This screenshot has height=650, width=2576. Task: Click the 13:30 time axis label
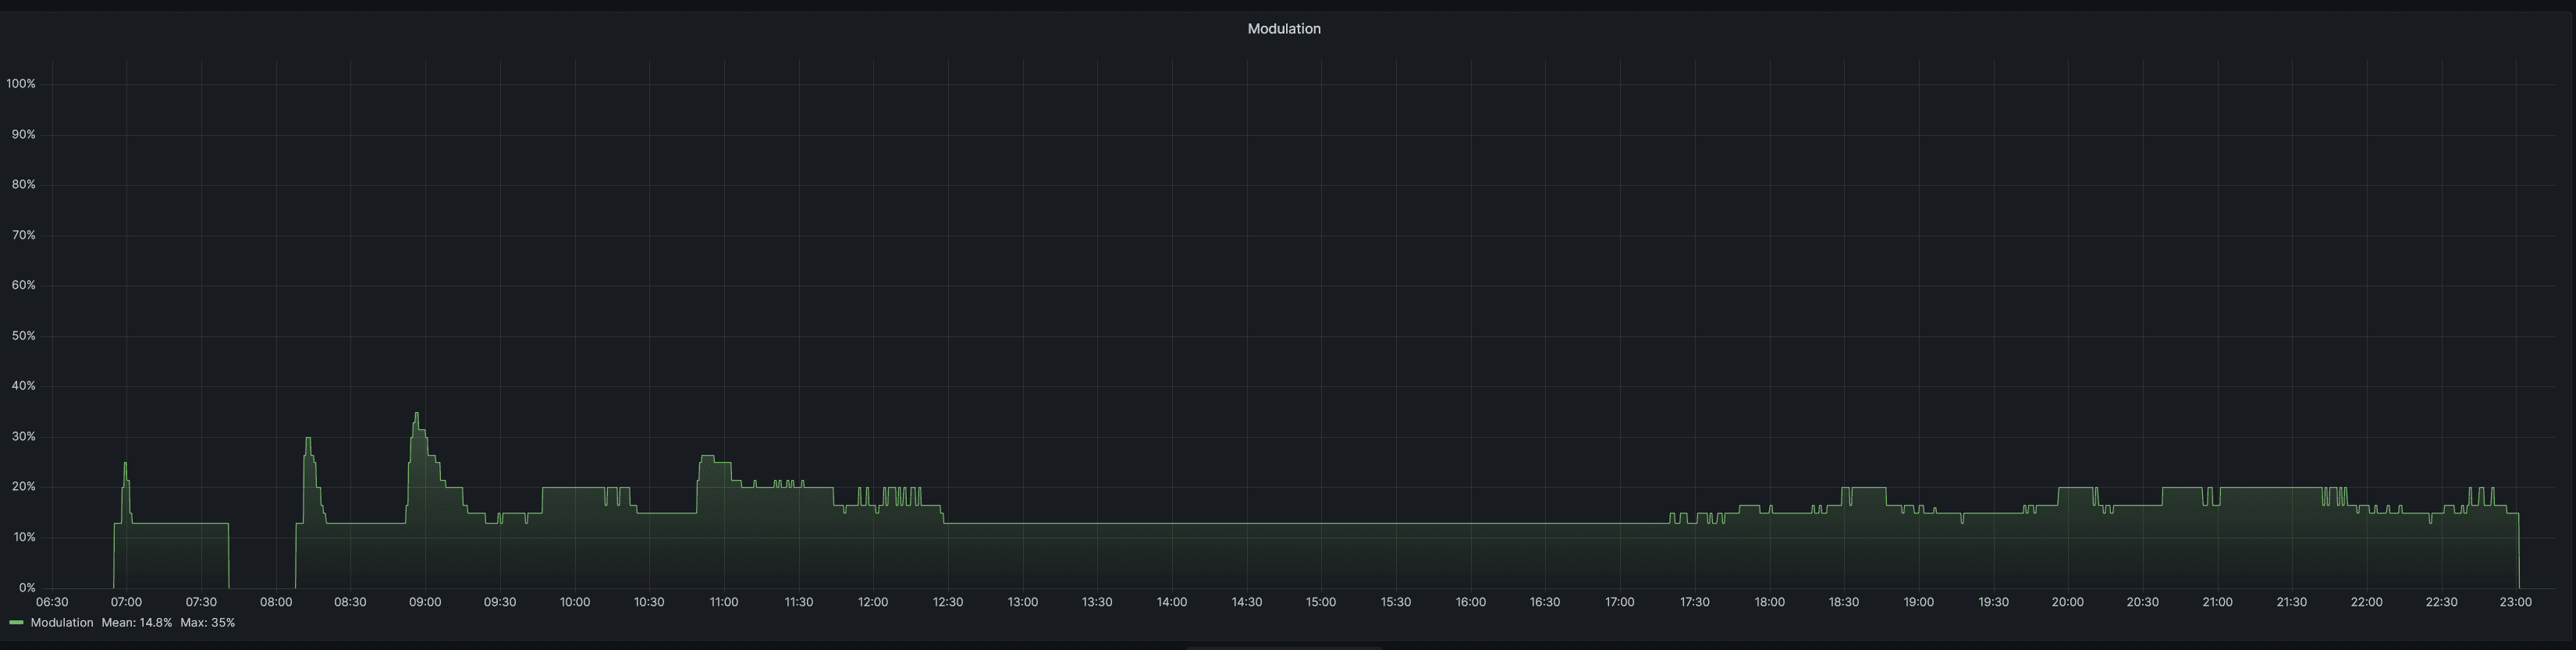[1097, 602]
